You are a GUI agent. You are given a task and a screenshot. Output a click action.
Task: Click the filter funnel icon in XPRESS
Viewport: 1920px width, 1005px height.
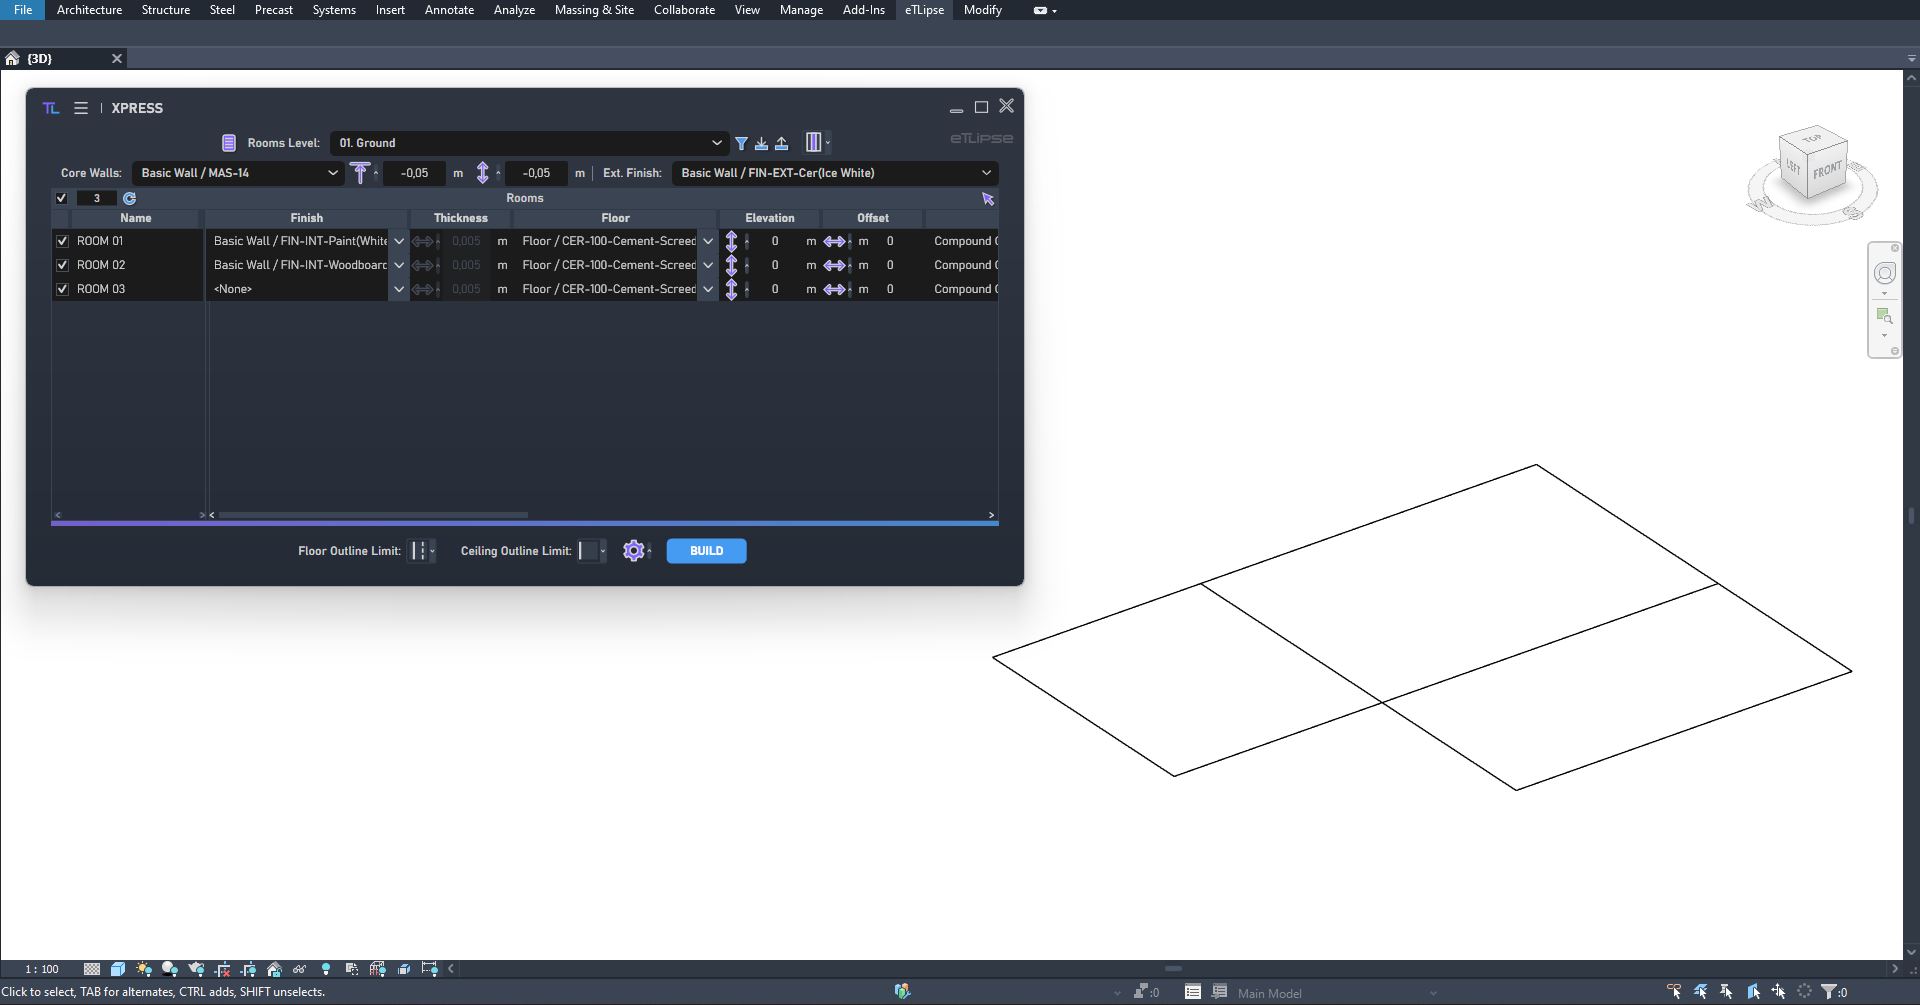(x=741, y=143)
